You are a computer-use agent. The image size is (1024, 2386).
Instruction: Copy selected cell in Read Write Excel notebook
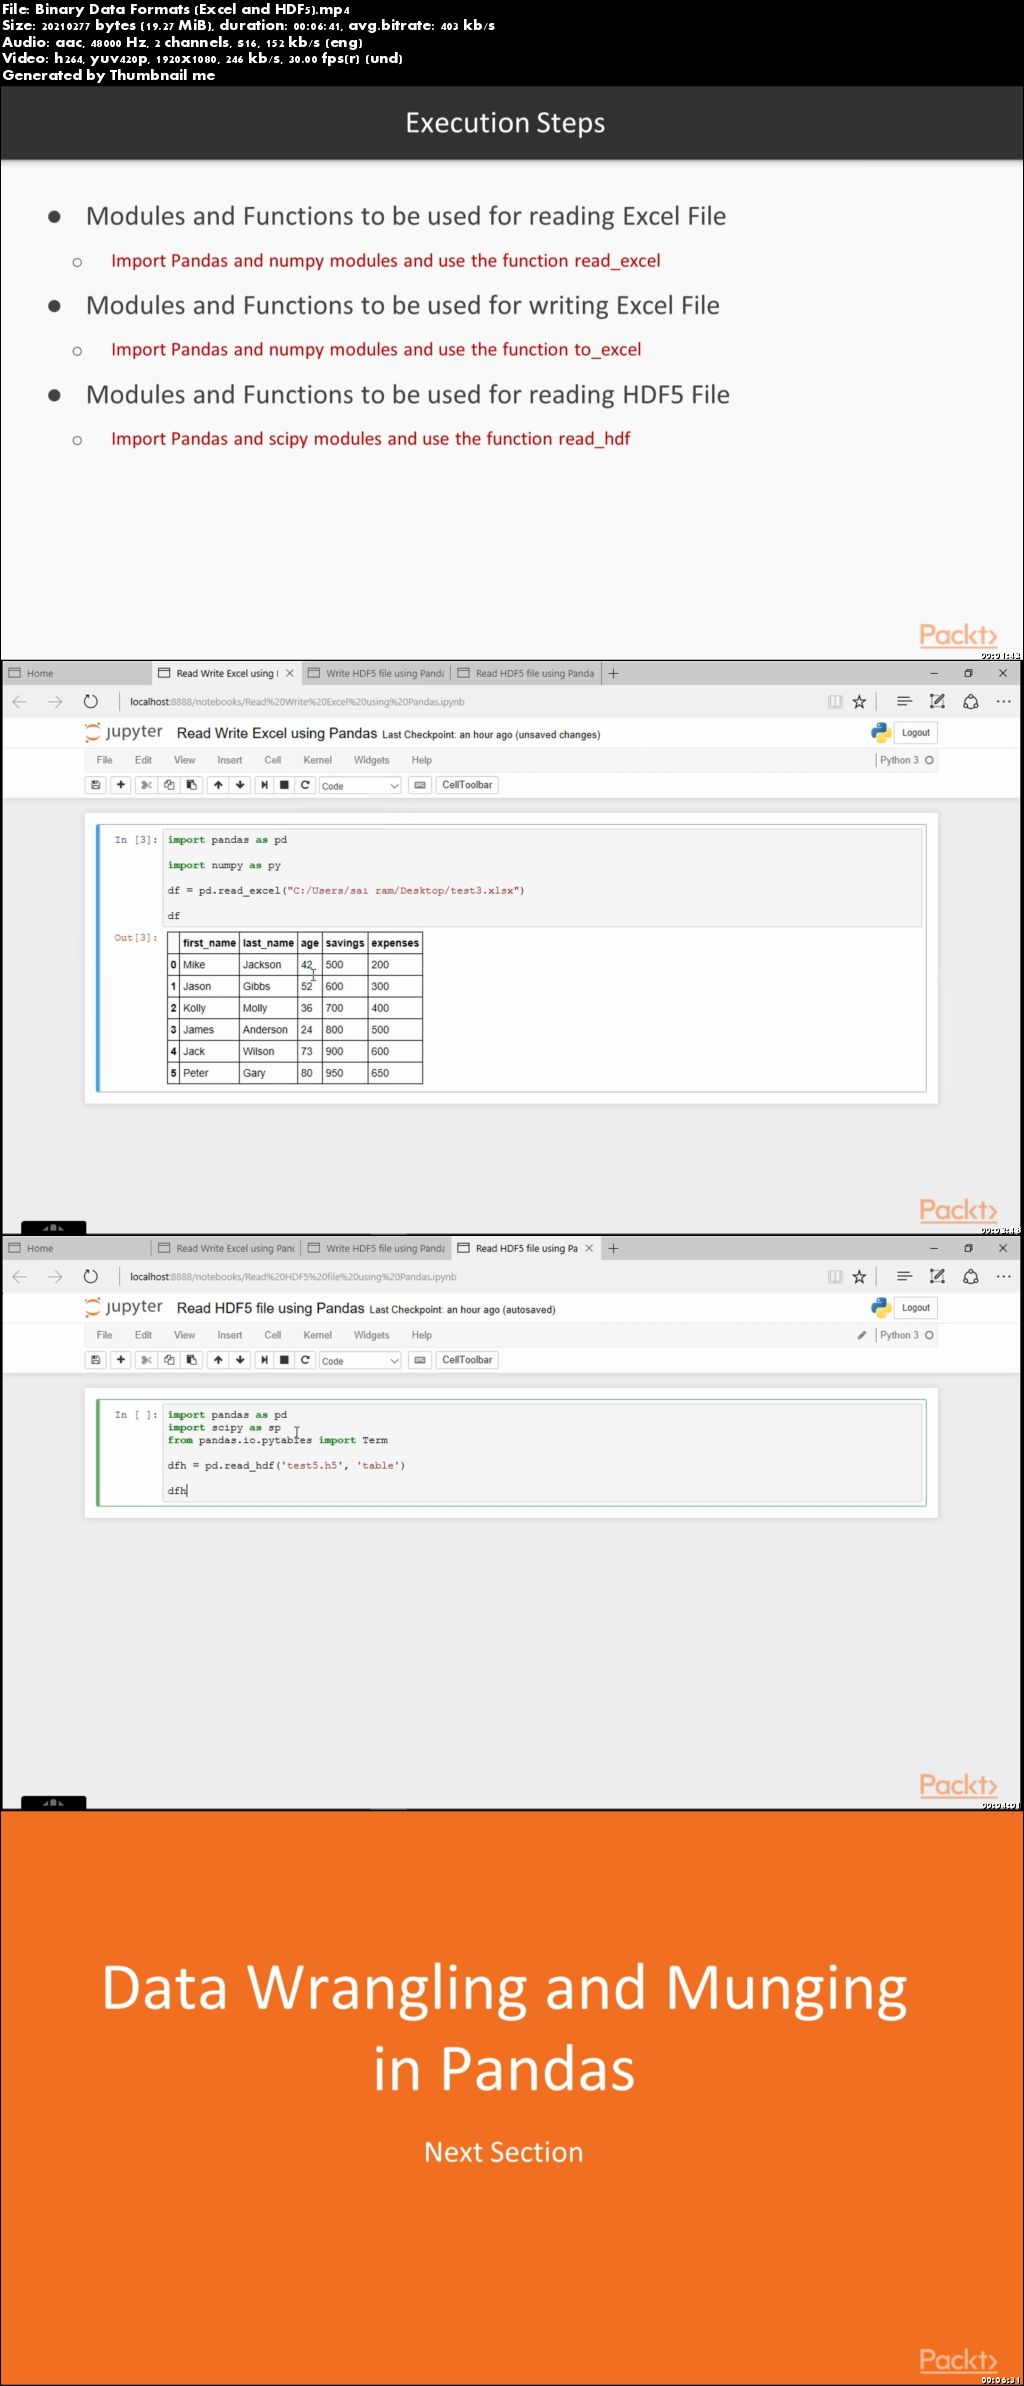tap(169, 785)
